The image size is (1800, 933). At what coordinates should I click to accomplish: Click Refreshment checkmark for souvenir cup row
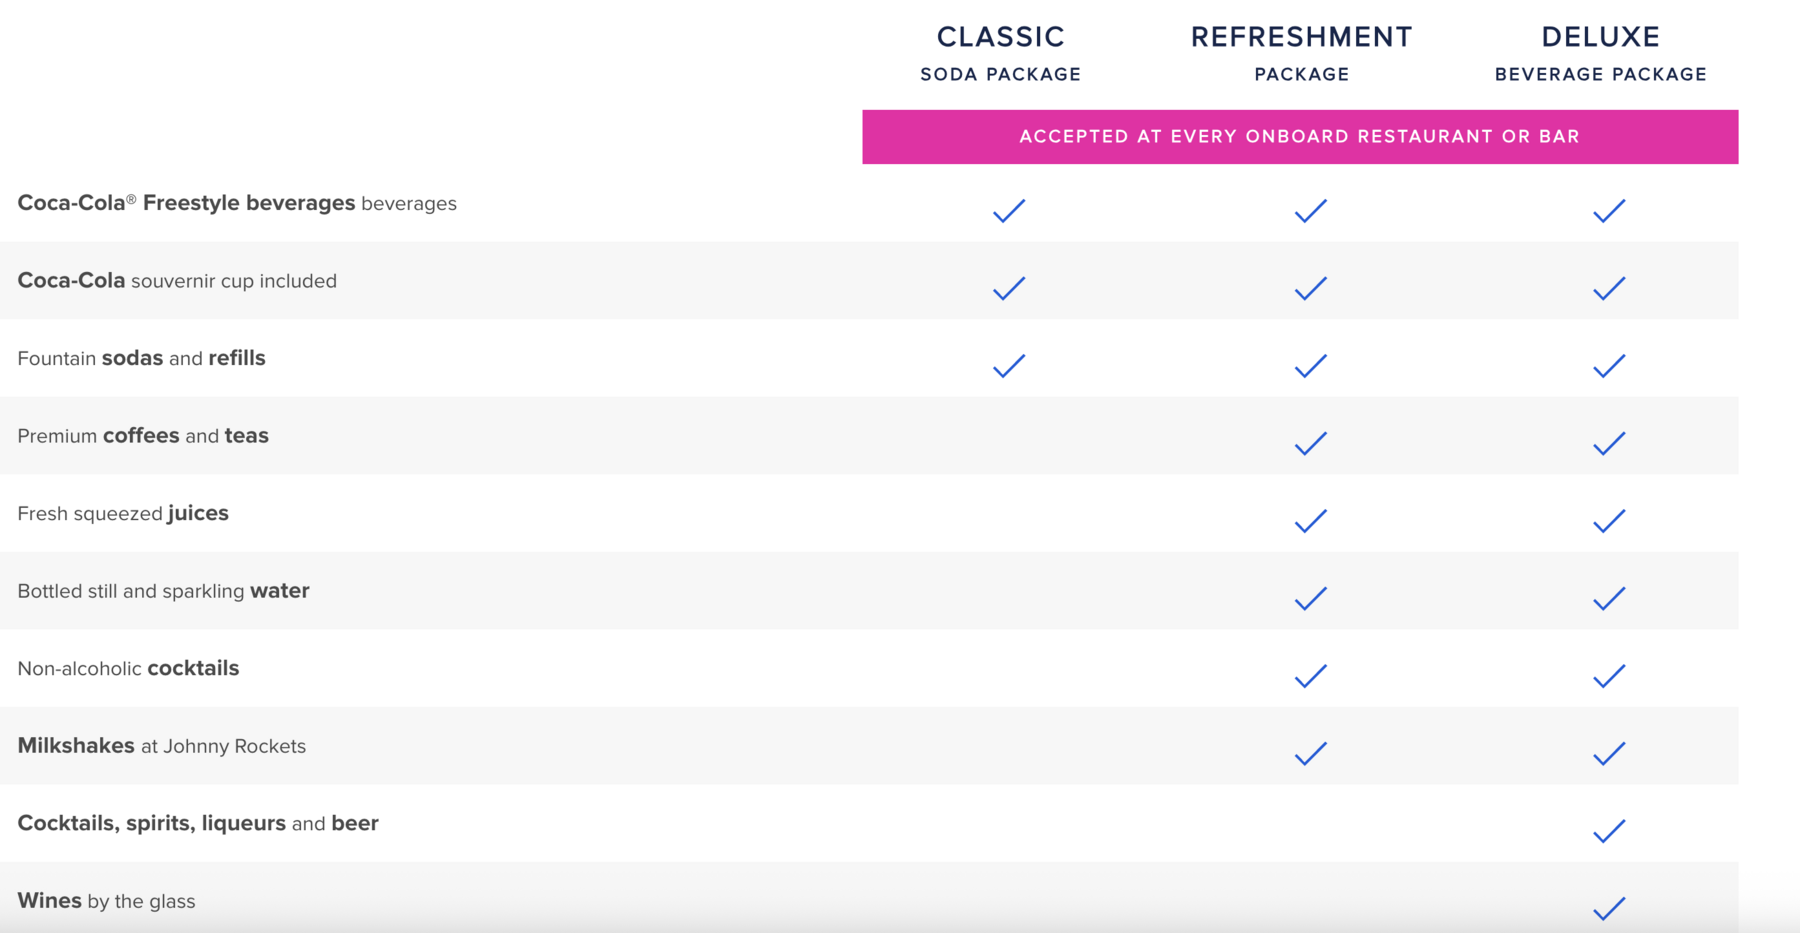1310,289
